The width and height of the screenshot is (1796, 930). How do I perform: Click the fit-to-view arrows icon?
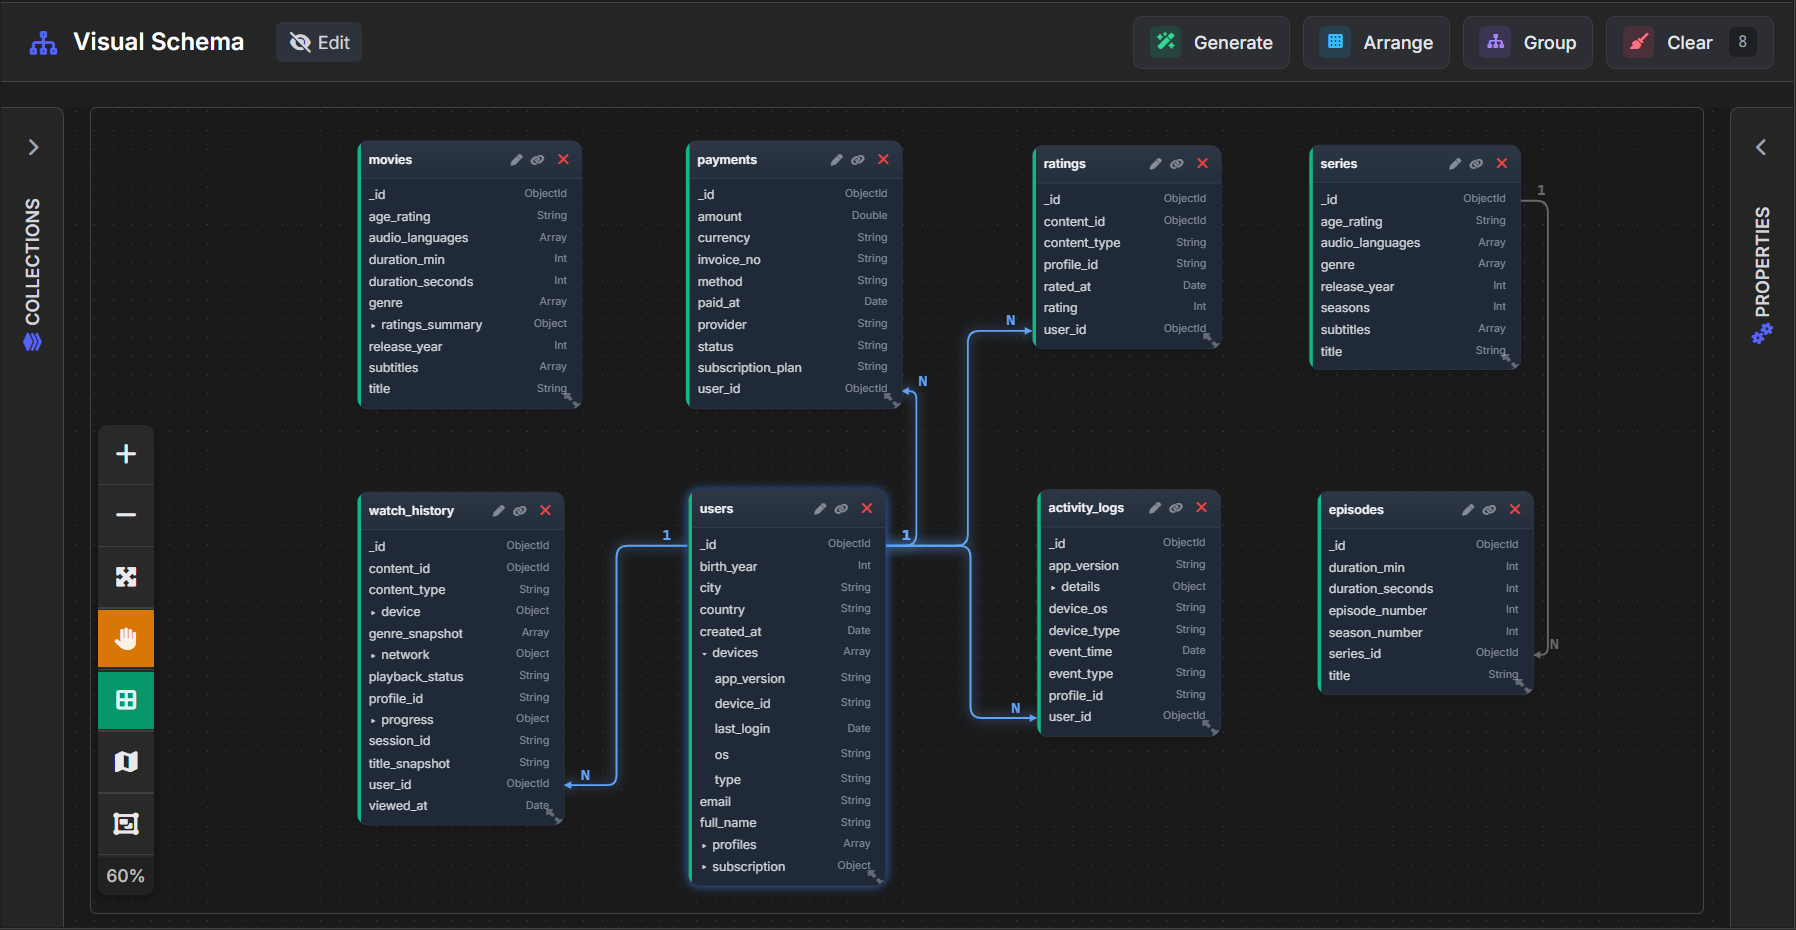(x=126, y=577)
